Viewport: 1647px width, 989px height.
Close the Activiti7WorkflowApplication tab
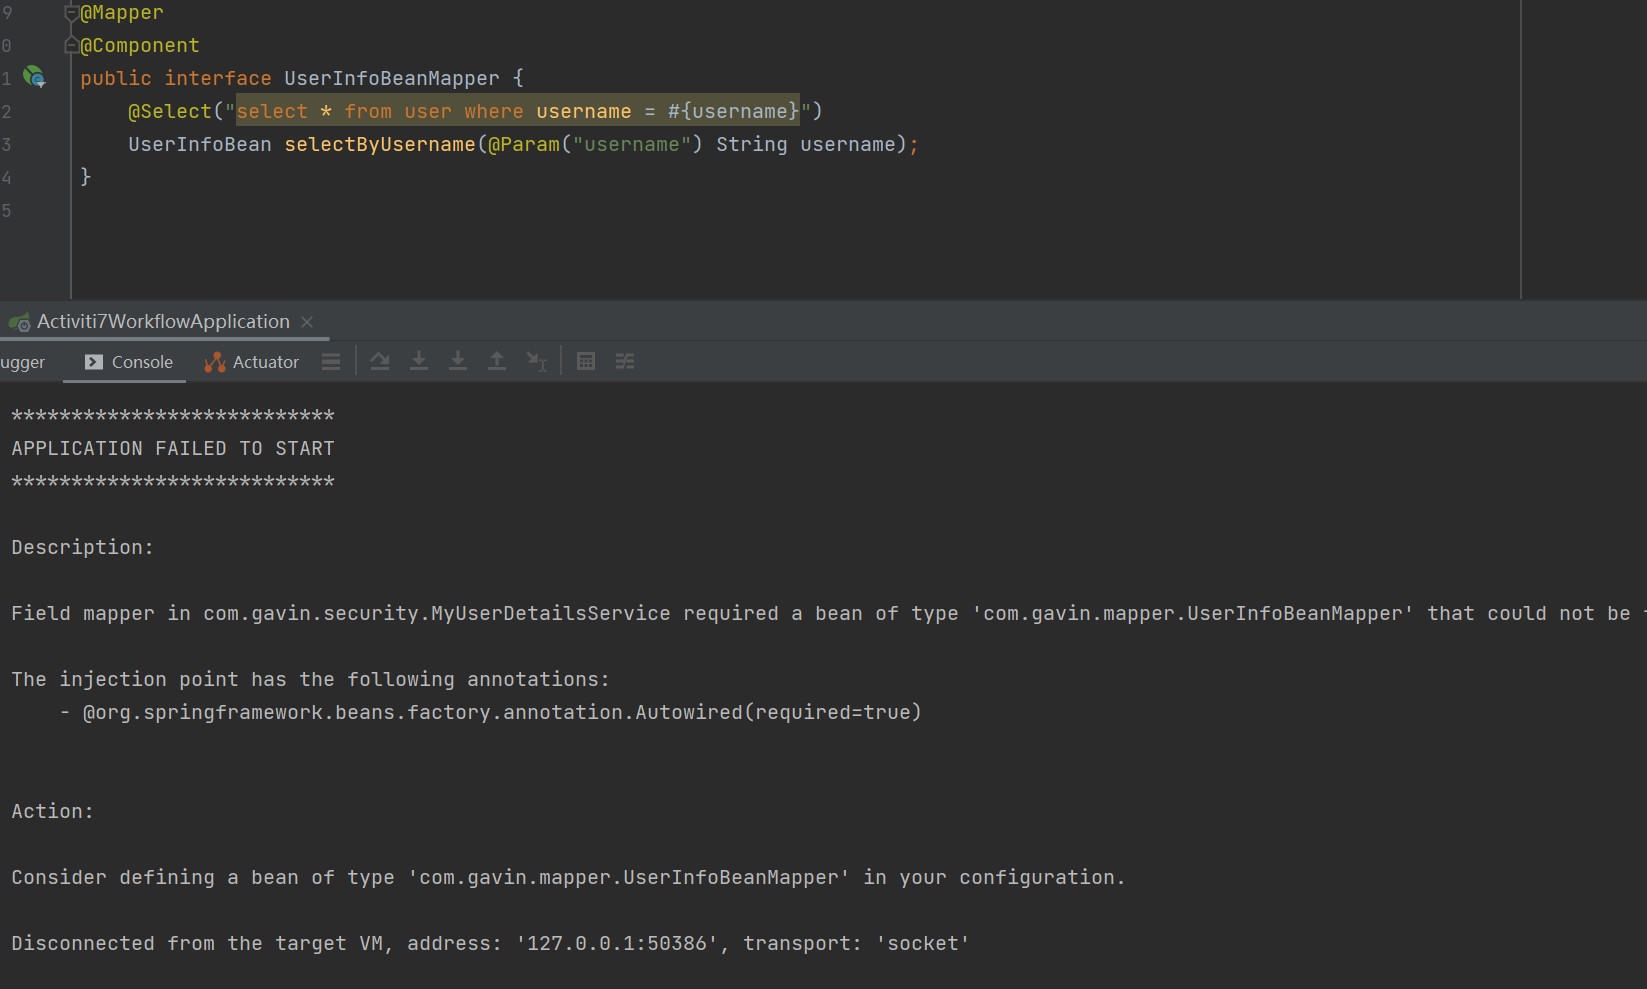coord(307,322)
